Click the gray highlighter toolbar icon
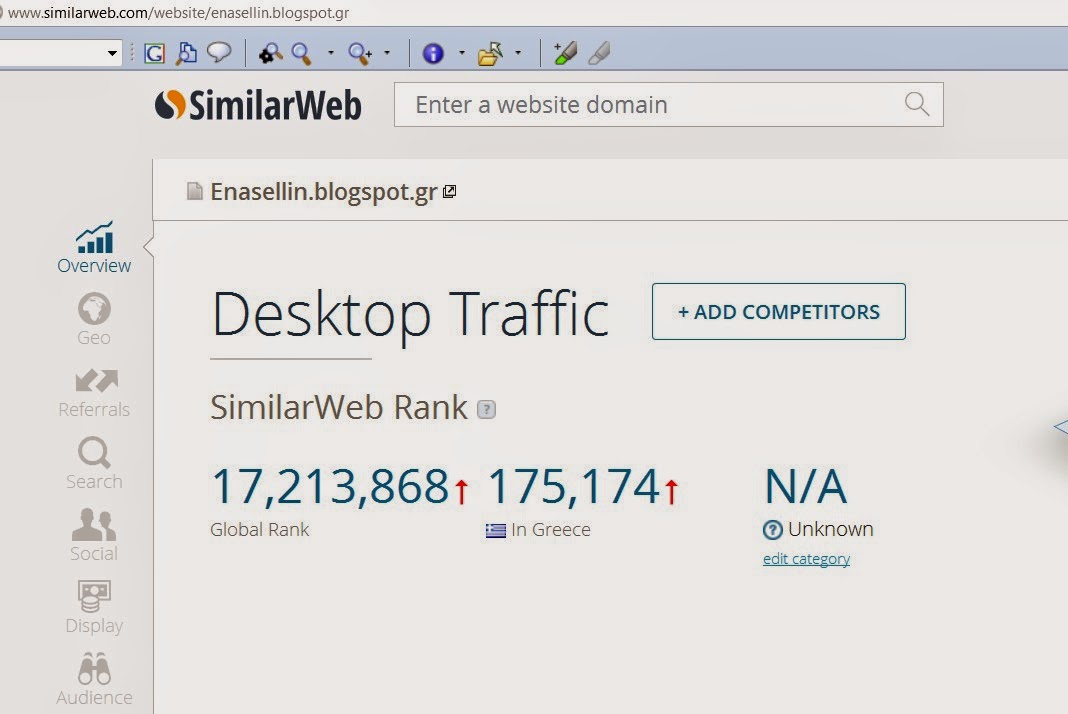This screenshot has width=1068, height=714. click(x=599, y=53)
